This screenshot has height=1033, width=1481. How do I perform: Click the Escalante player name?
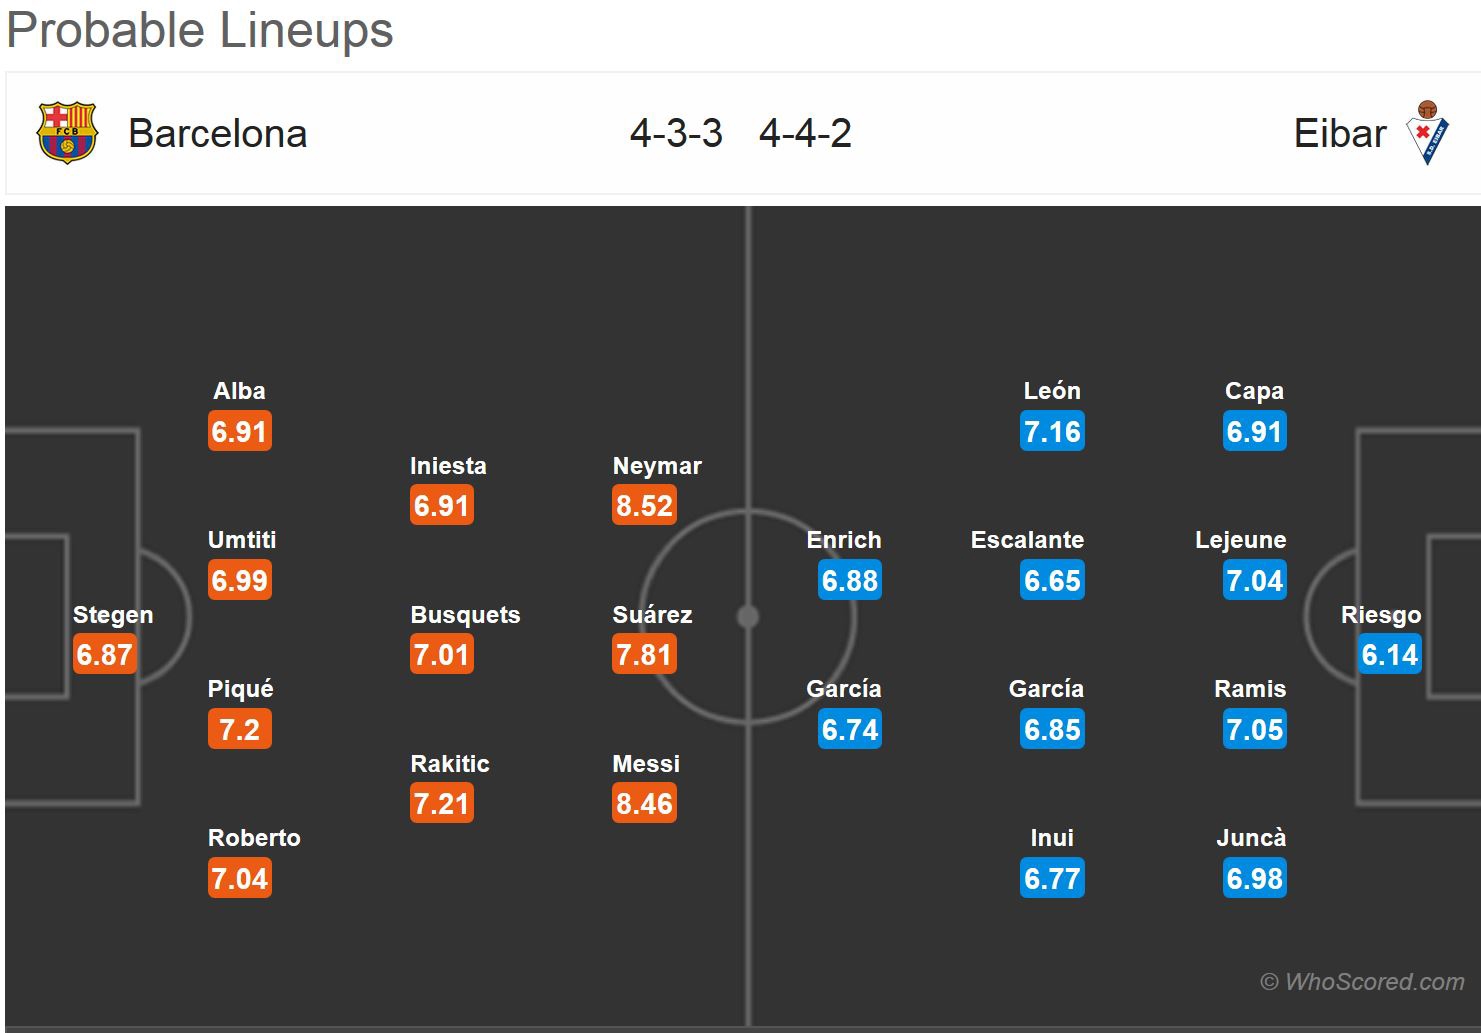[x=1027, y=540]
